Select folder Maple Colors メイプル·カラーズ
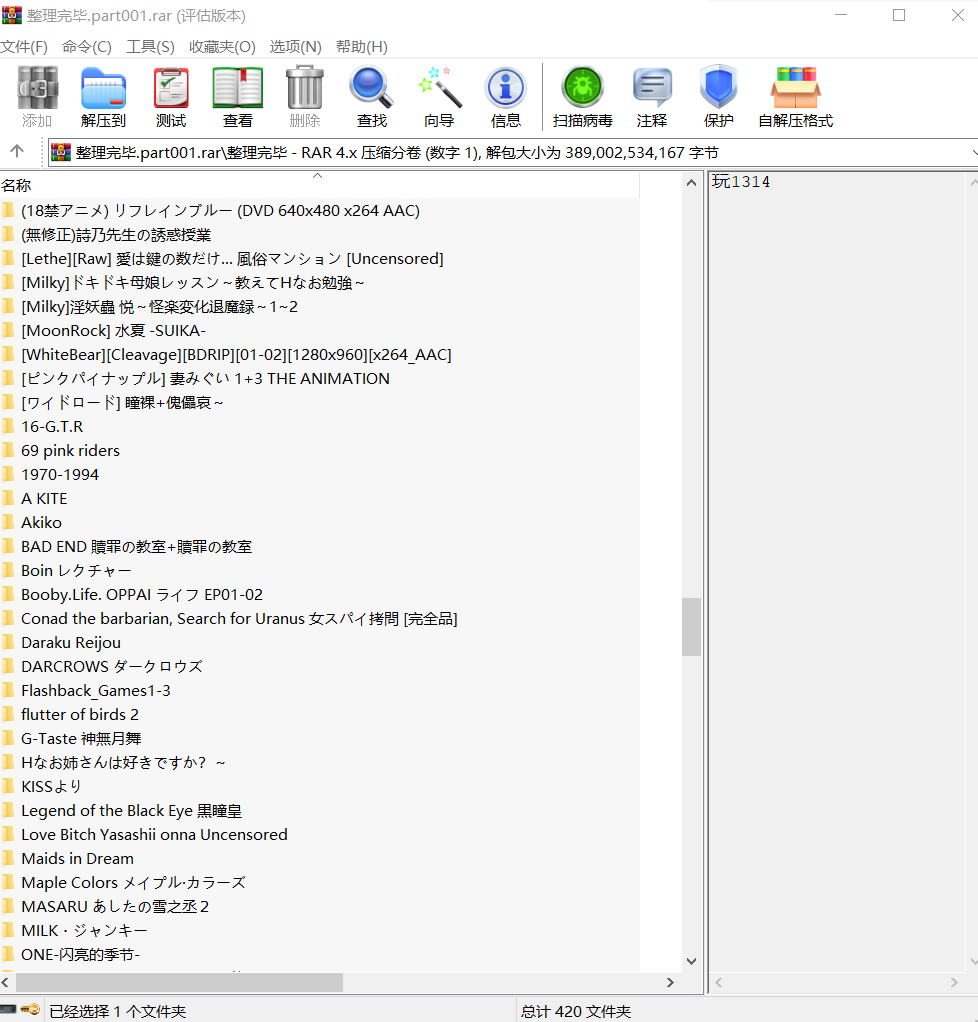The image size is (978, 1022). 134,883
